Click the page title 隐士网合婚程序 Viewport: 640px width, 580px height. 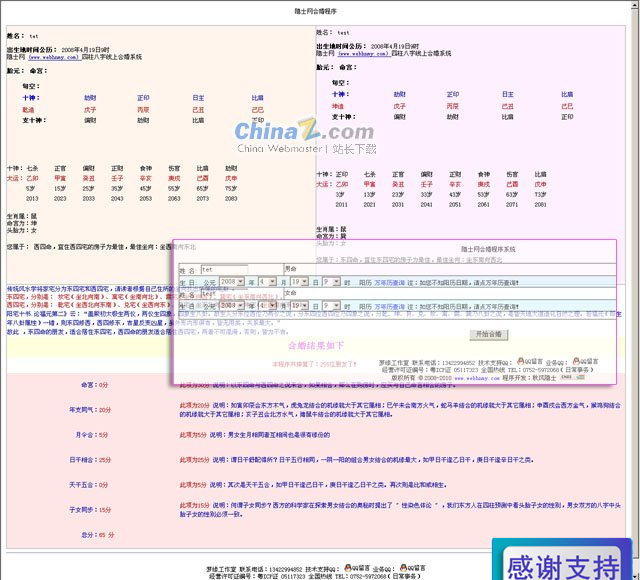click(316, 11)
